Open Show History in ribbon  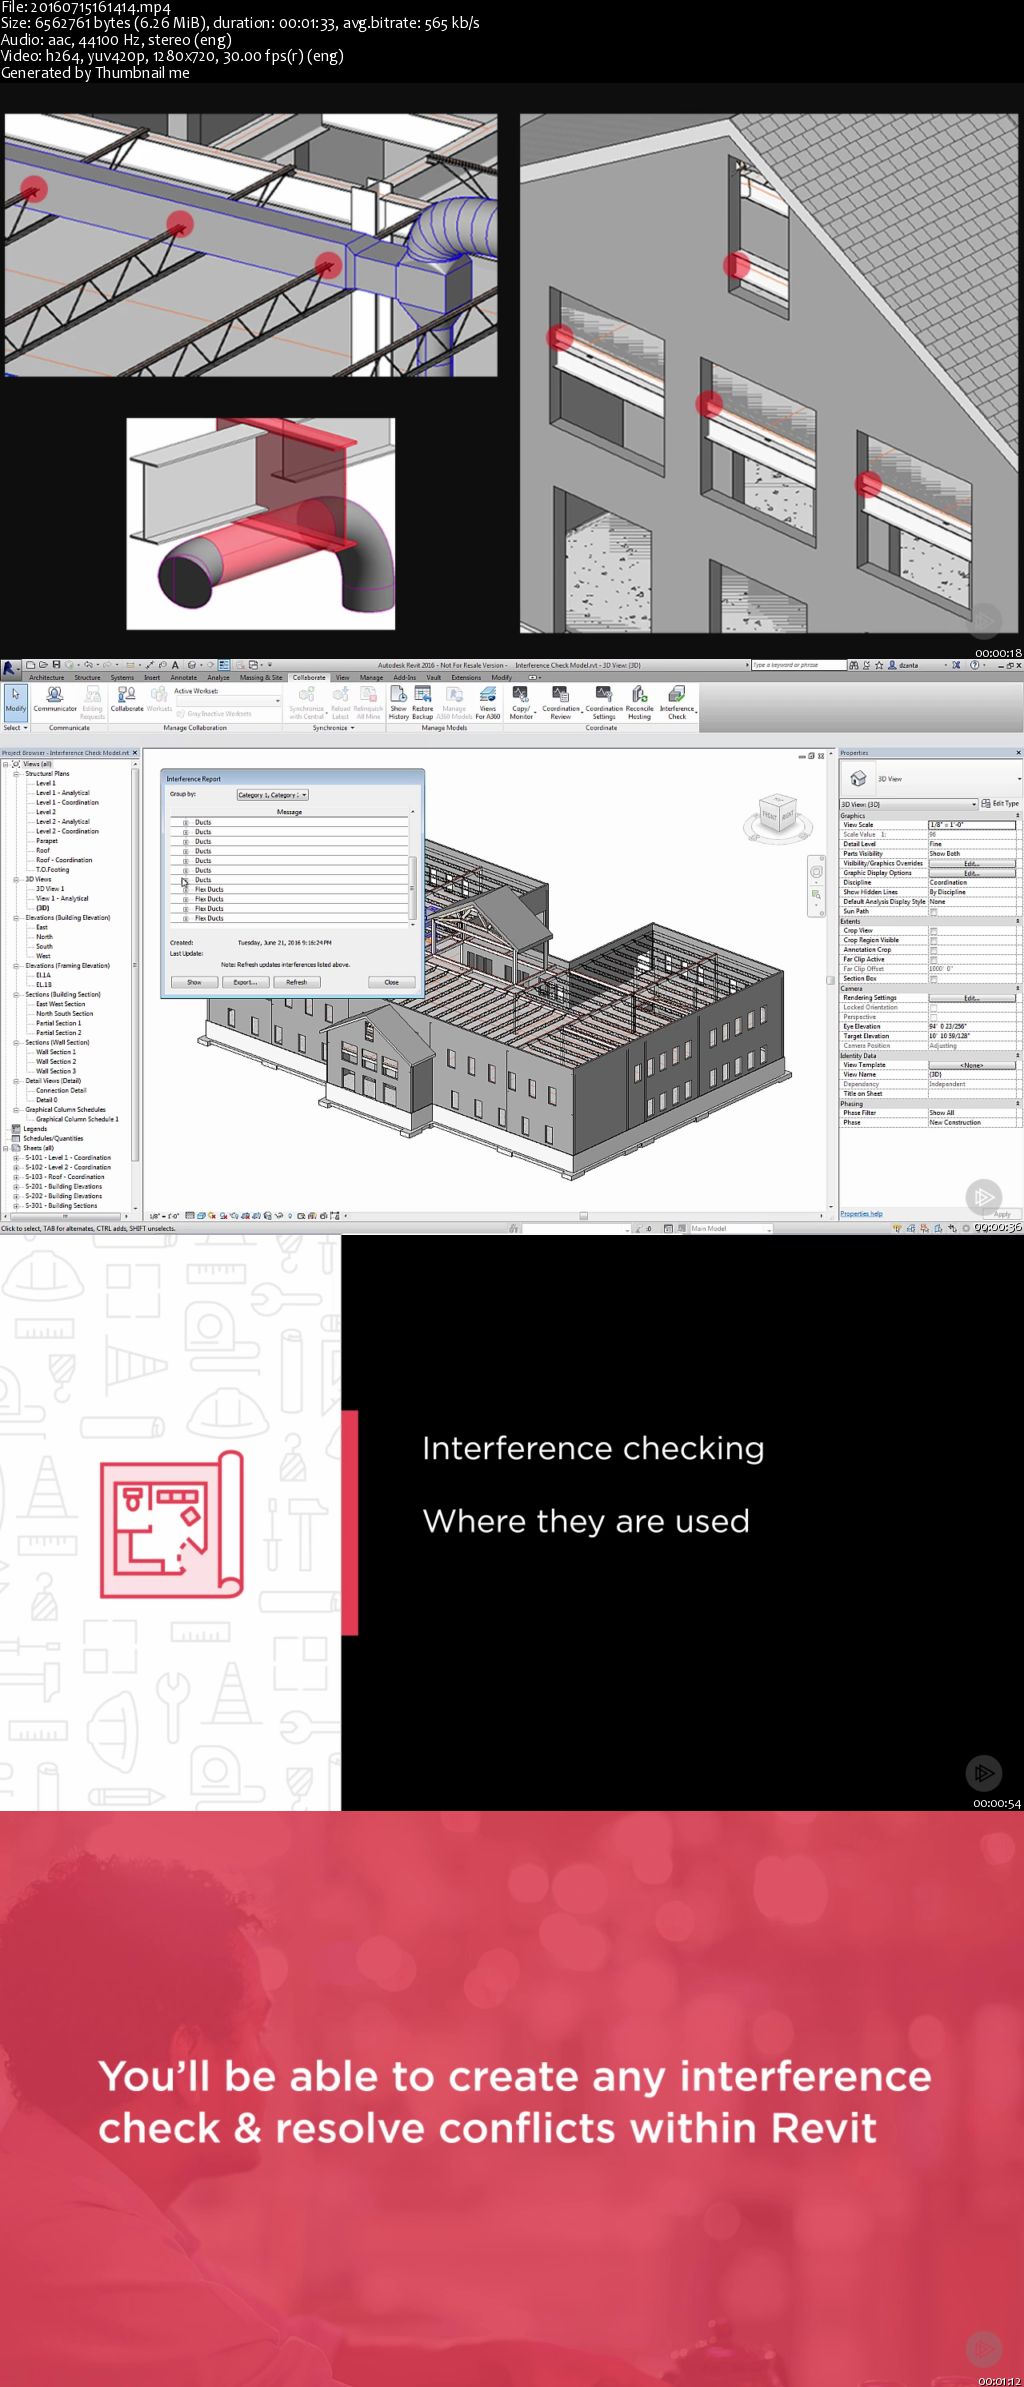point(398,694)
